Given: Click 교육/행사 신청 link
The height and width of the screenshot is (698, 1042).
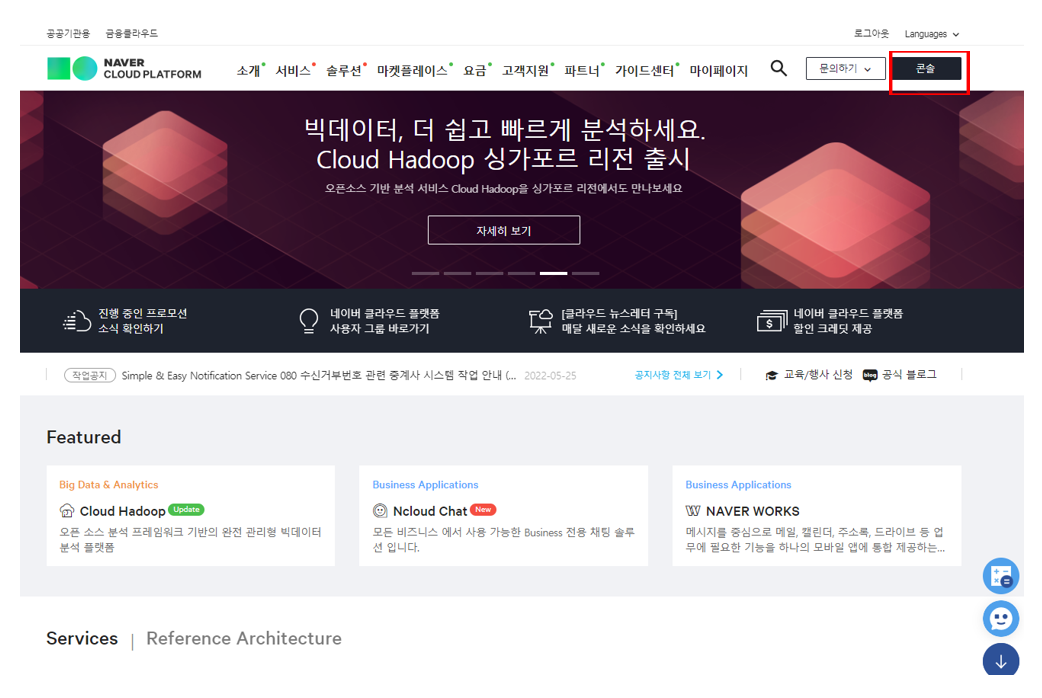Looking at the screenshot, I should pyautogui.click(x=818, y=375).
